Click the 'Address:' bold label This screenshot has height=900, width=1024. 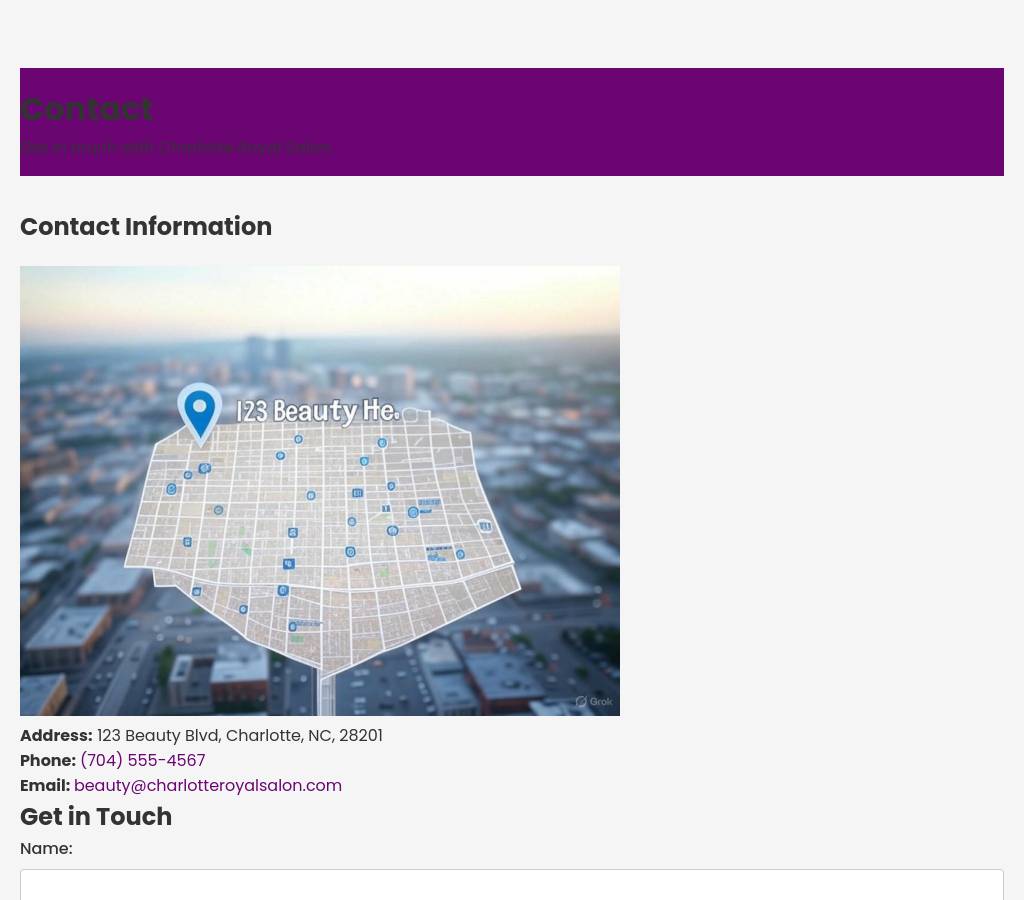click(x=56, y=736)
